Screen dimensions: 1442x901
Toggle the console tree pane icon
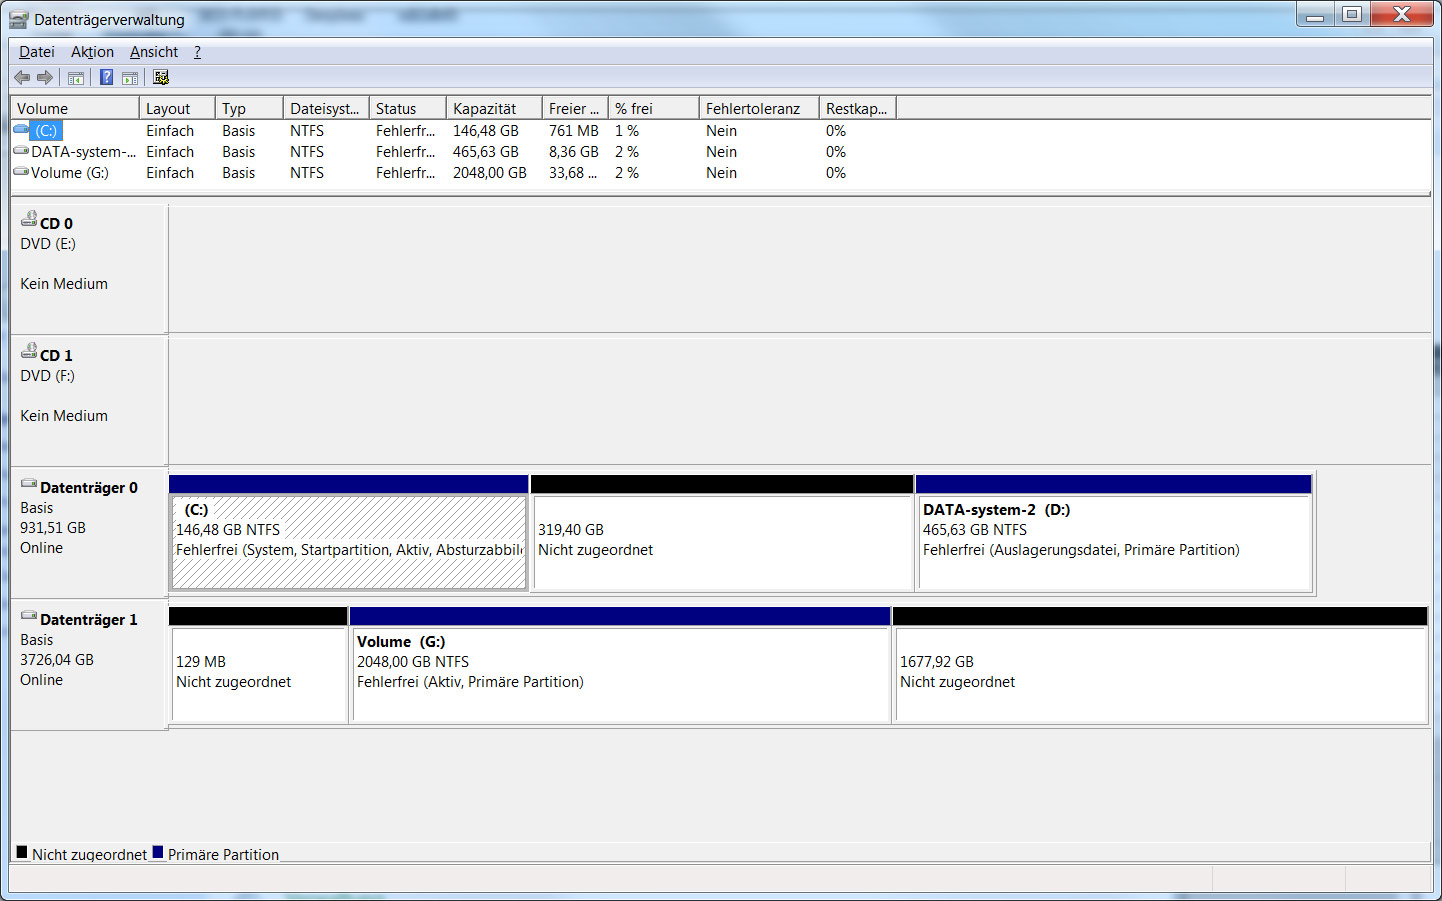76,78
